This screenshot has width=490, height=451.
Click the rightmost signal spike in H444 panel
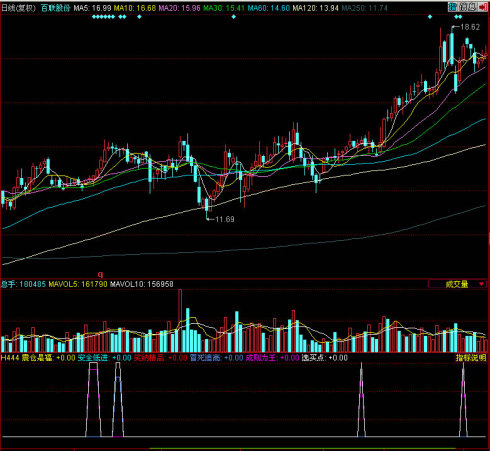pos(463,400)
